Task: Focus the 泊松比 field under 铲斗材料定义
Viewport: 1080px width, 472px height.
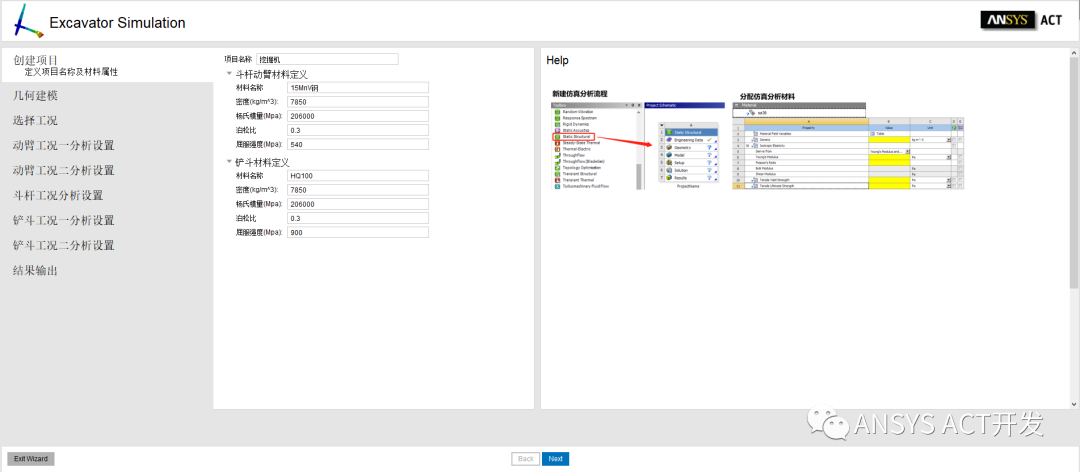Action: pos(357,218)
